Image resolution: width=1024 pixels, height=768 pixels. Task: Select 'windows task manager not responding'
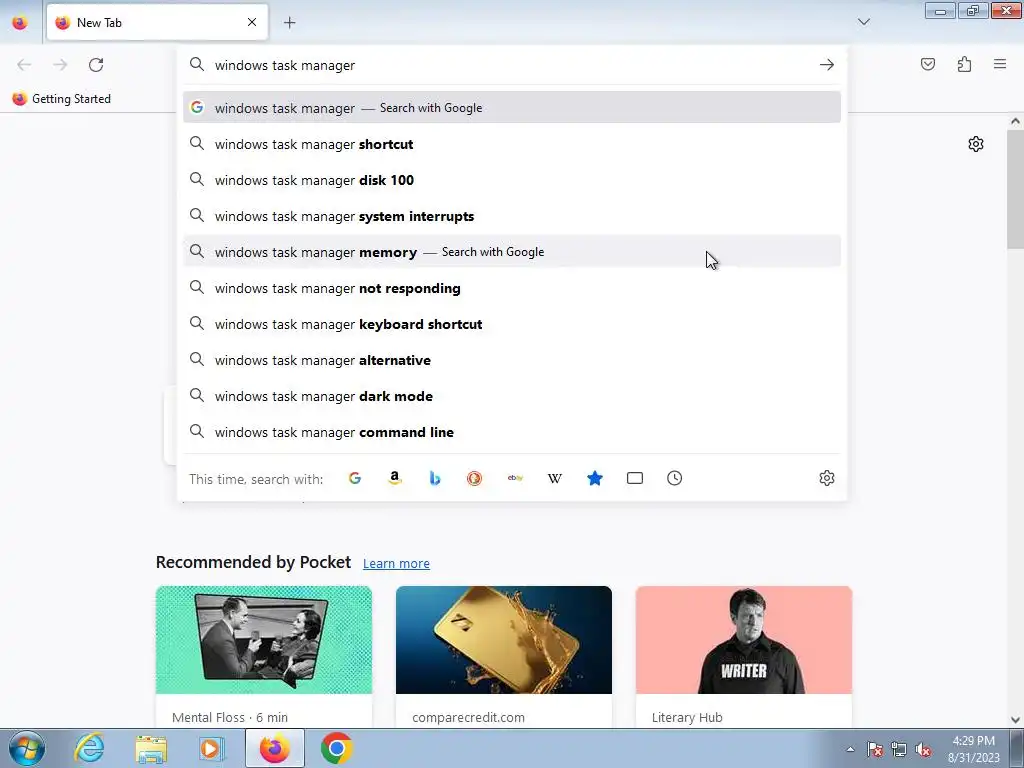[512, 287]
